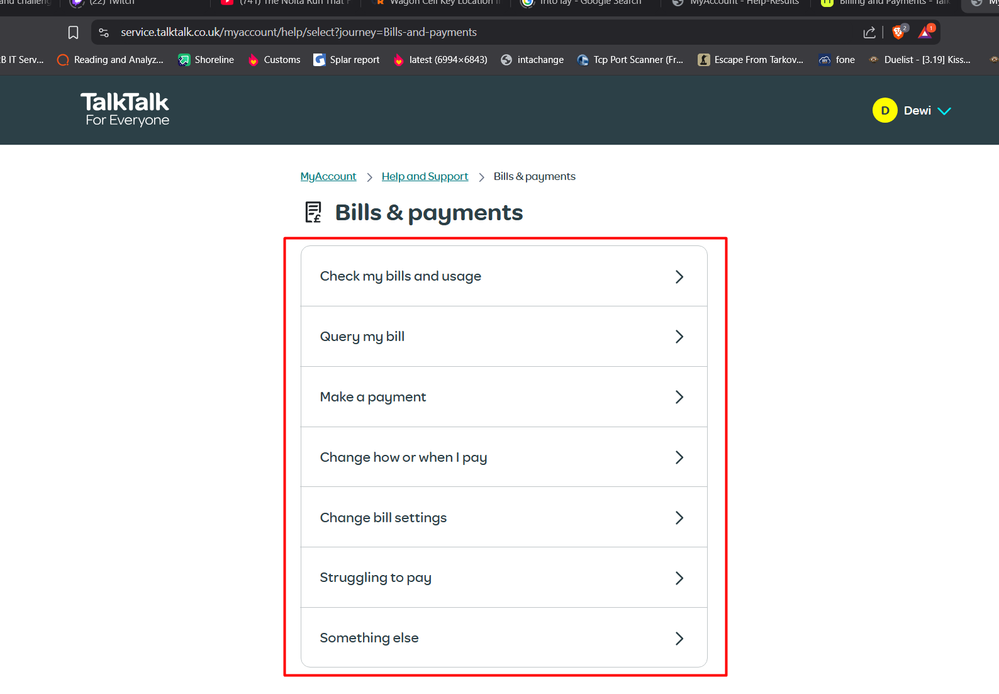
Task: Click the bookmark icon beside the address bar
Action: (73, 32)
